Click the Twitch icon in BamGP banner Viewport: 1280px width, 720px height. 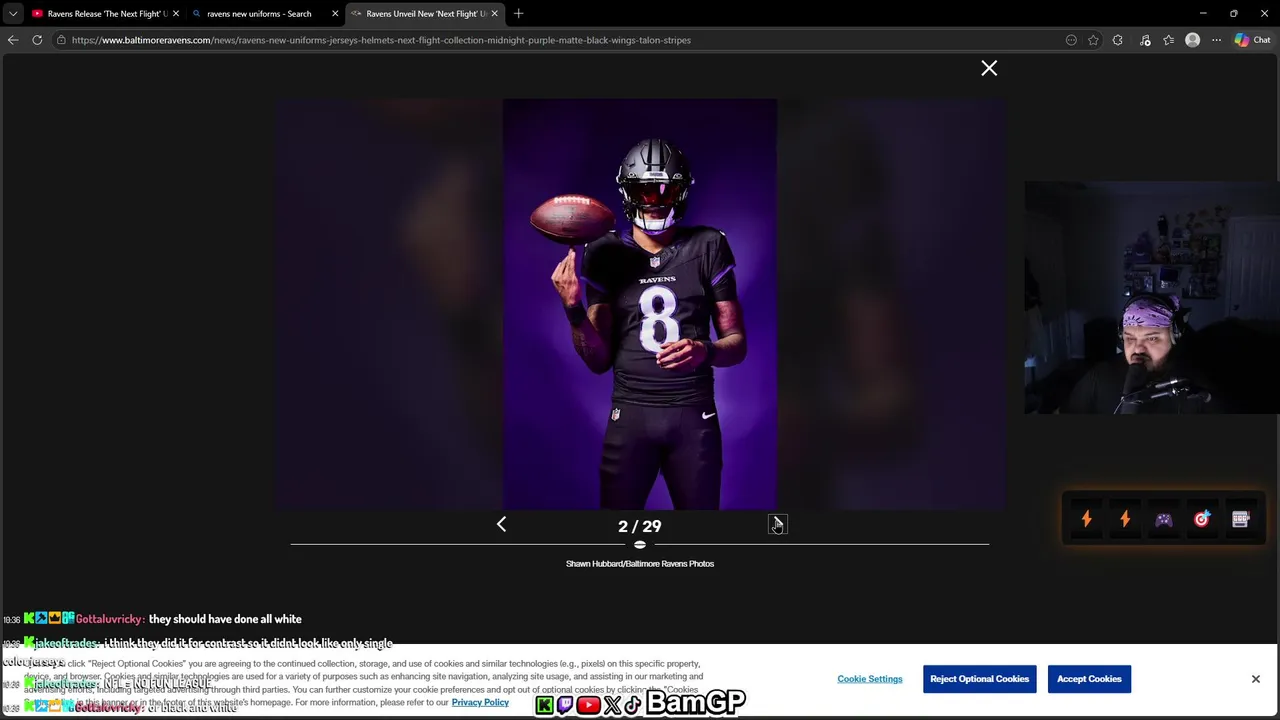[x=565, y=705]
